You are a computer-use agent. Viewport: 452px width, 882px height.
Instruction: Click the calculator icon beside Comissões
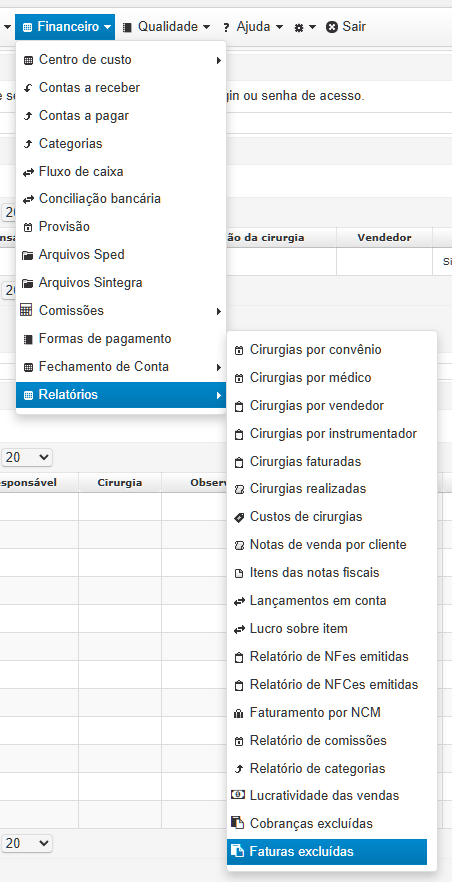[26, 310]
